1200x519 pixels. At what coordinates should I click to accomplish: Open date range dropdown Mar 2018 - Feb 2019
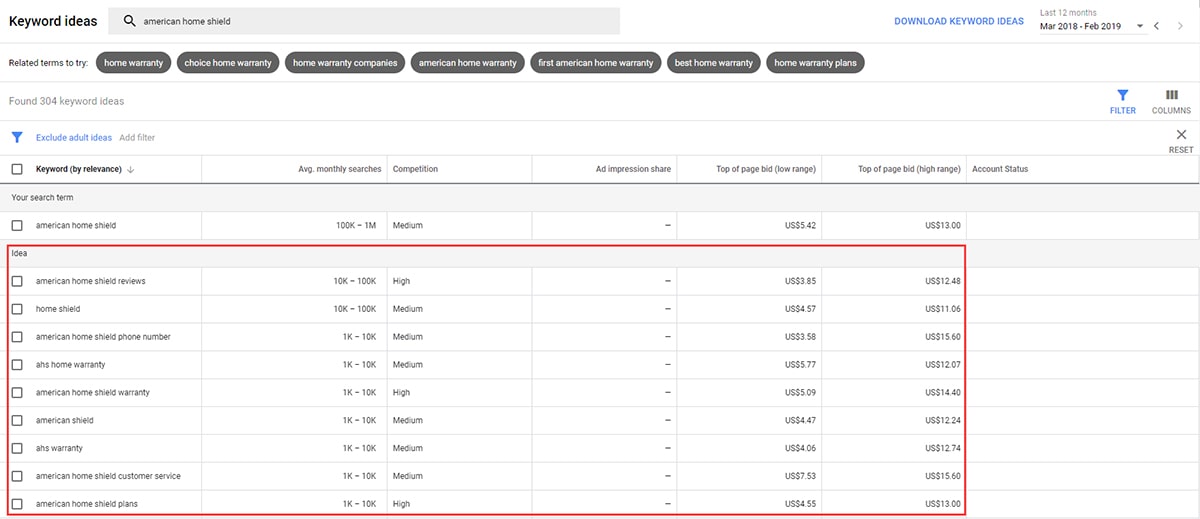(1093, 26)
